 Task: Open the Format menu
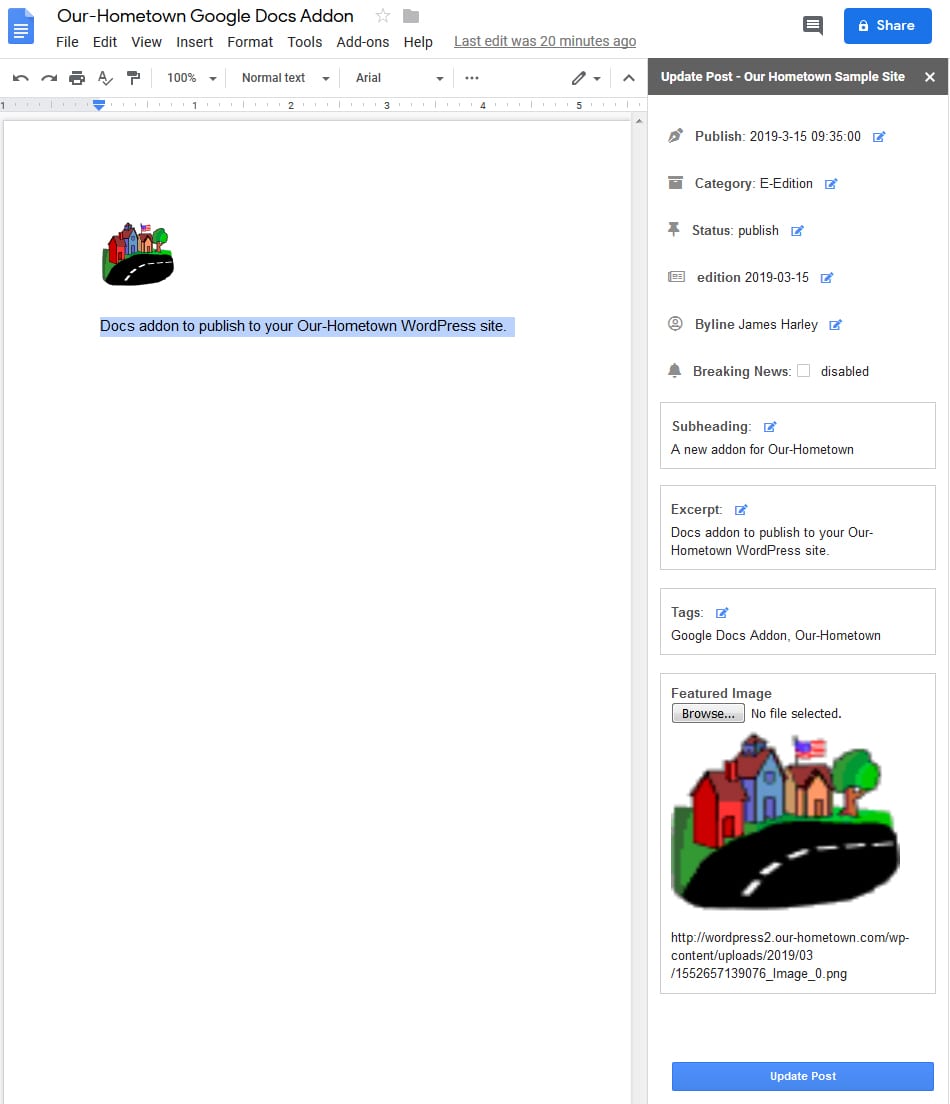pos(250,42)
